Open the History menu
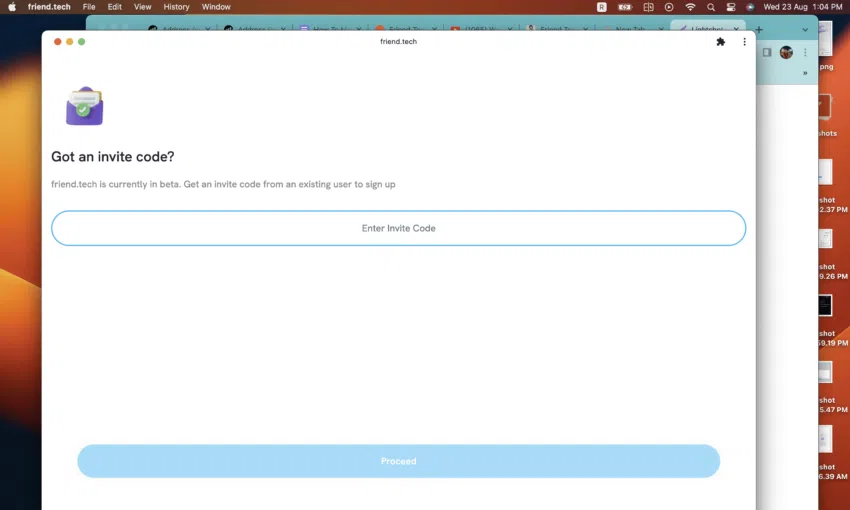Image resolution: width=850 pixels, height=510 pixels. [x=176, y=7]
